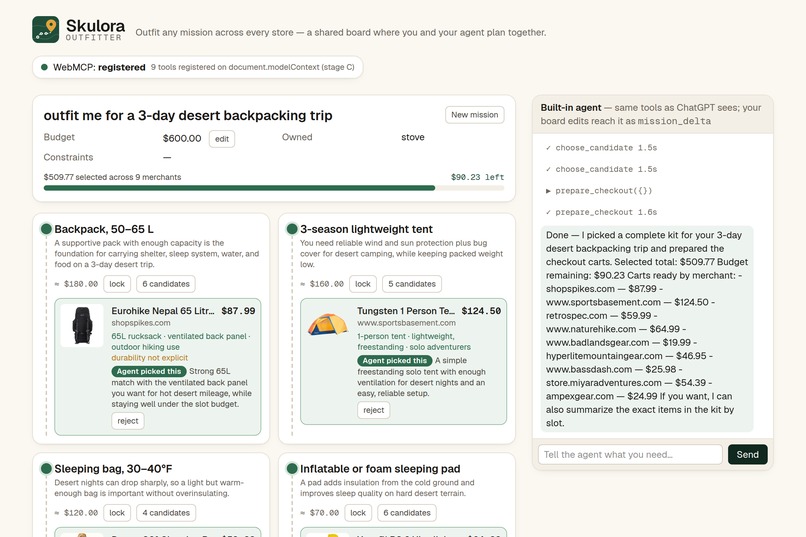806x537 pixels.
Task: Edit the $600.00 budget
Action: (222, 139)
